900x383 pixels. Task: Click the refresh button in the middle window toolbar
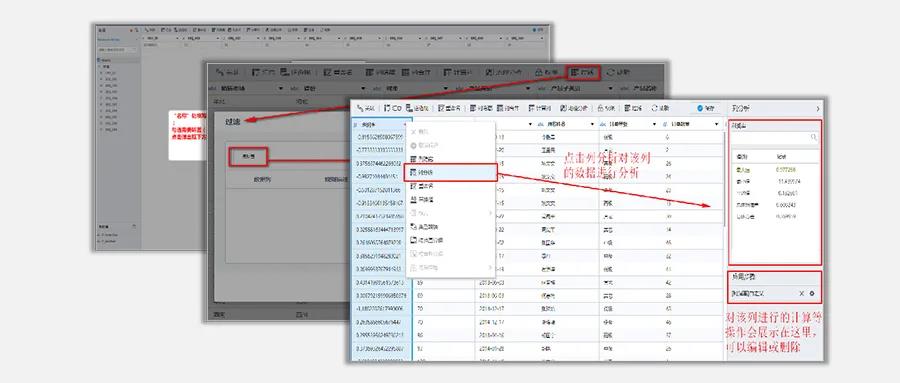click(619, 72)
